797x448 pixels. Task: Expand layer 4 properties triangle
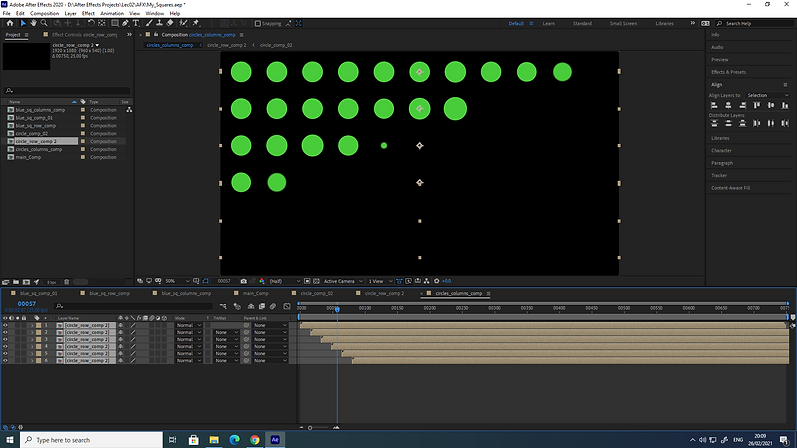[32, 346]
